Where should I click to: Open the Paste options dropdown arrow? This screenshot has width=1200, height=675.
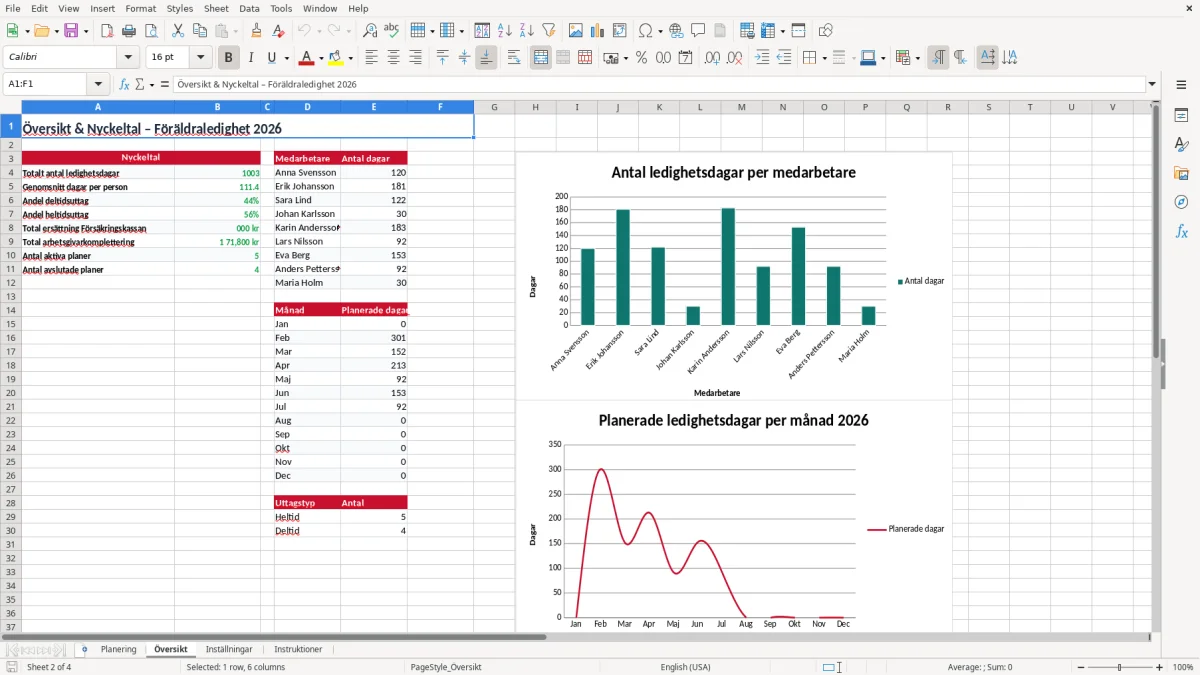pos(236,31)
